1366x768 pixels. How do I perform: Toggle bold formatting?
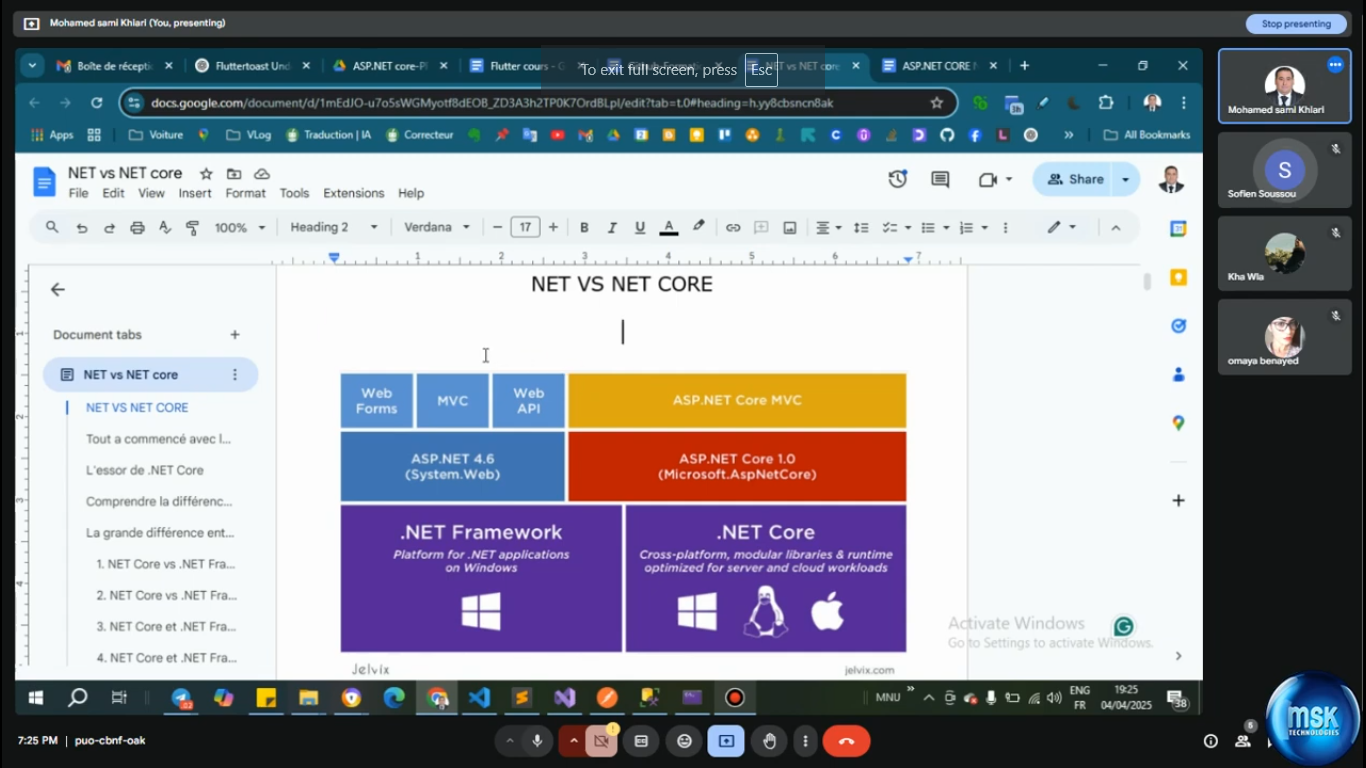585,228
